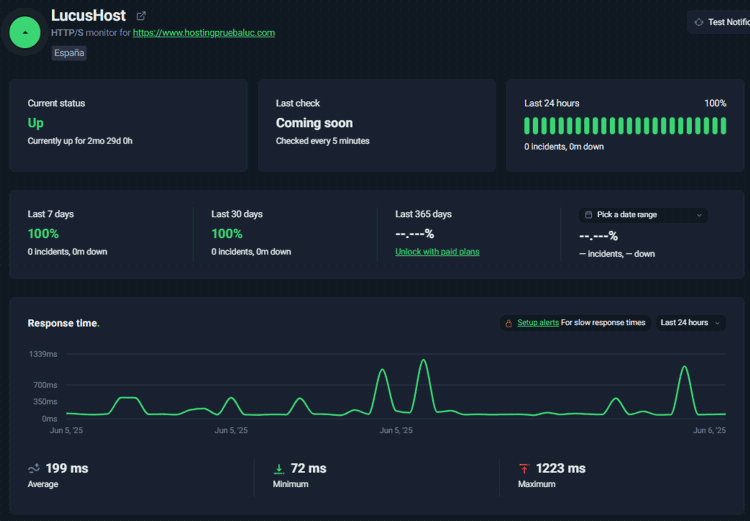This screenshot has height=521, width=750.
Task: Select the España tag label
Action: coord(69,53)
